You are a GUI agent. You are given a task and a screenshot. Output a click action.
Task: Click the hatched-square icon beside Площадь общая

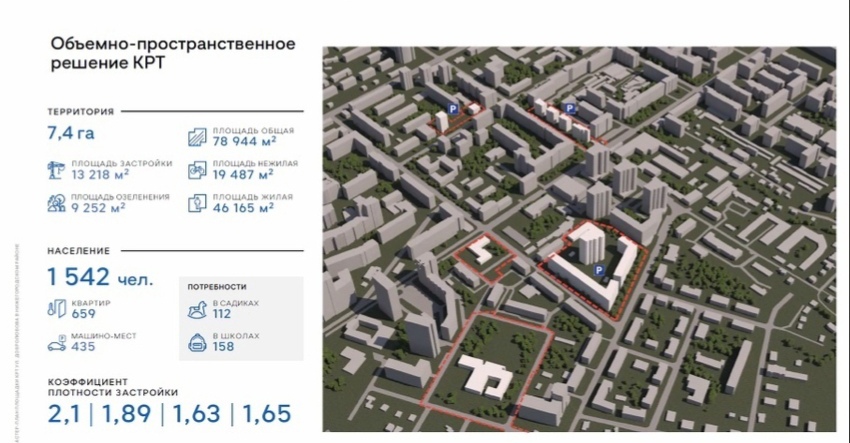197,137
